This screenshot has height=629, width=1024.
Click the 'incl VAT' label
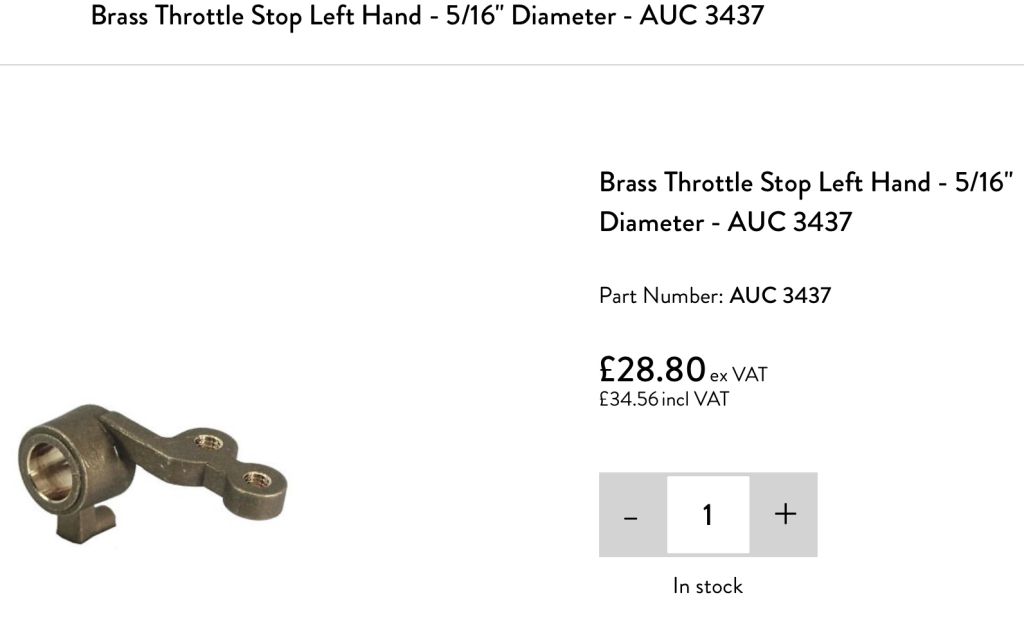(696, 399)
